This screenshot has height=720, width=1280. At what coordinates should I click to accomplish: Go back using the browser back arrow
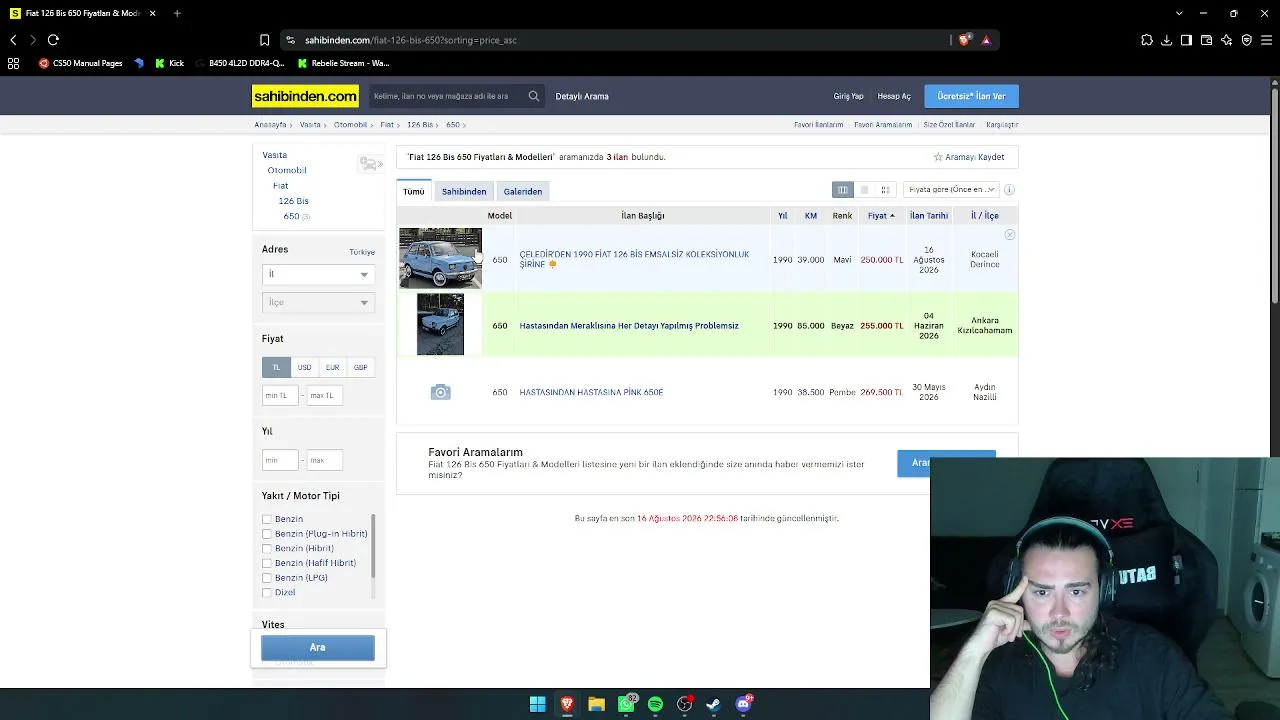tap(13, 40)
